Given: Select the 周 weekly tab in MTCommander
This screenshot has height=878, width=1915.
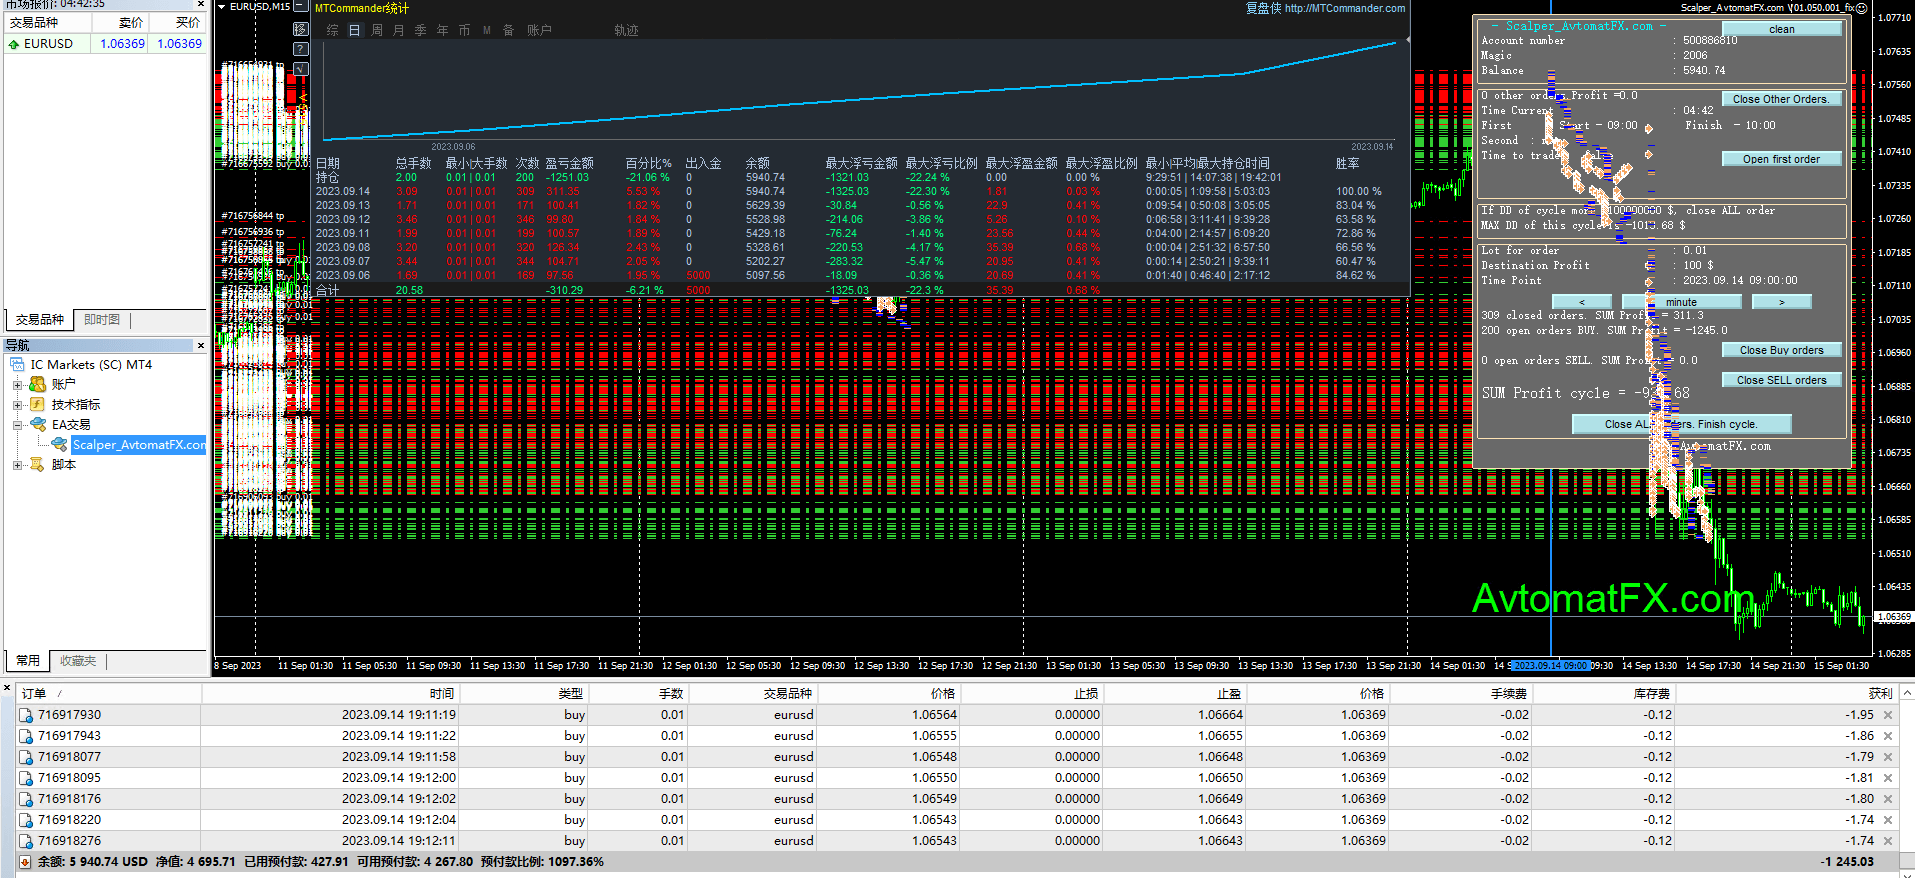Looking at the screenshot, I should click(377, 31).
